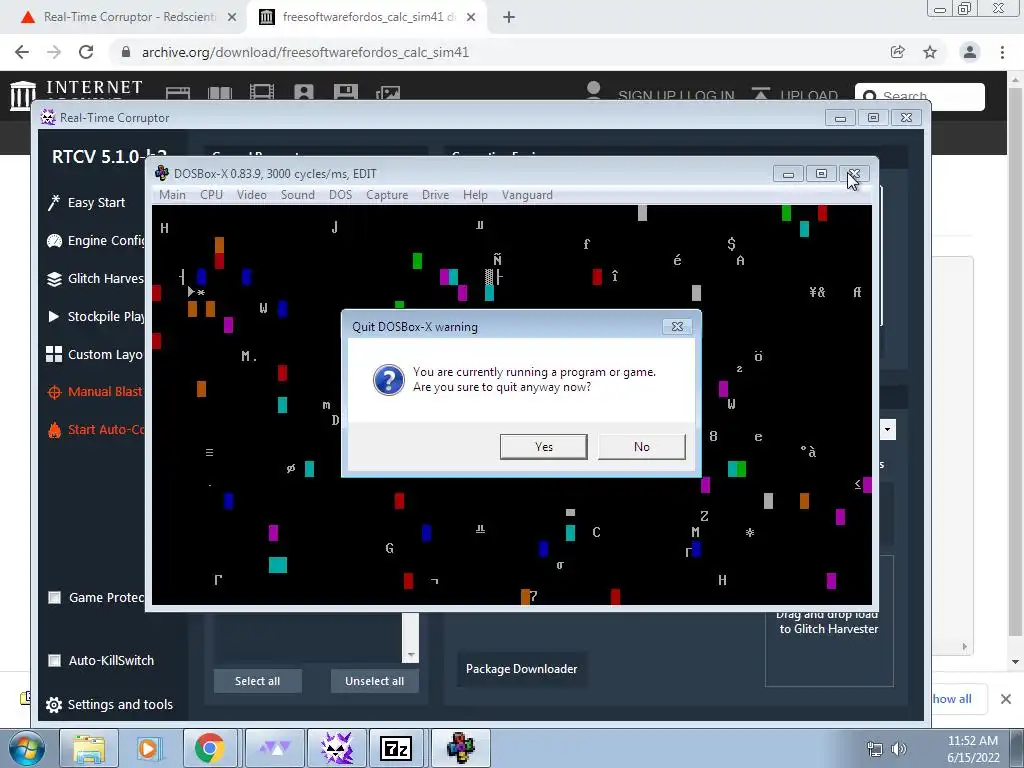Open RTCV monster icon in taskbar

click(336, 748)
